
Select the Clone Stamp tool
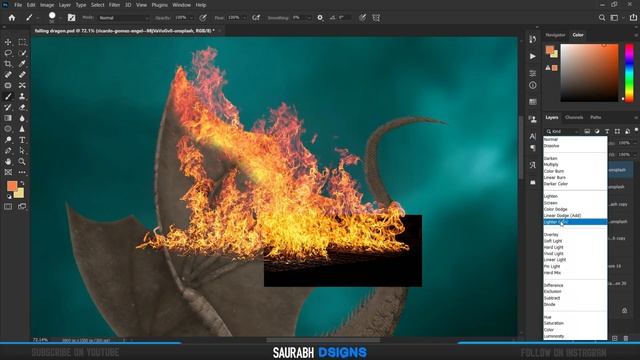point(22,96)
